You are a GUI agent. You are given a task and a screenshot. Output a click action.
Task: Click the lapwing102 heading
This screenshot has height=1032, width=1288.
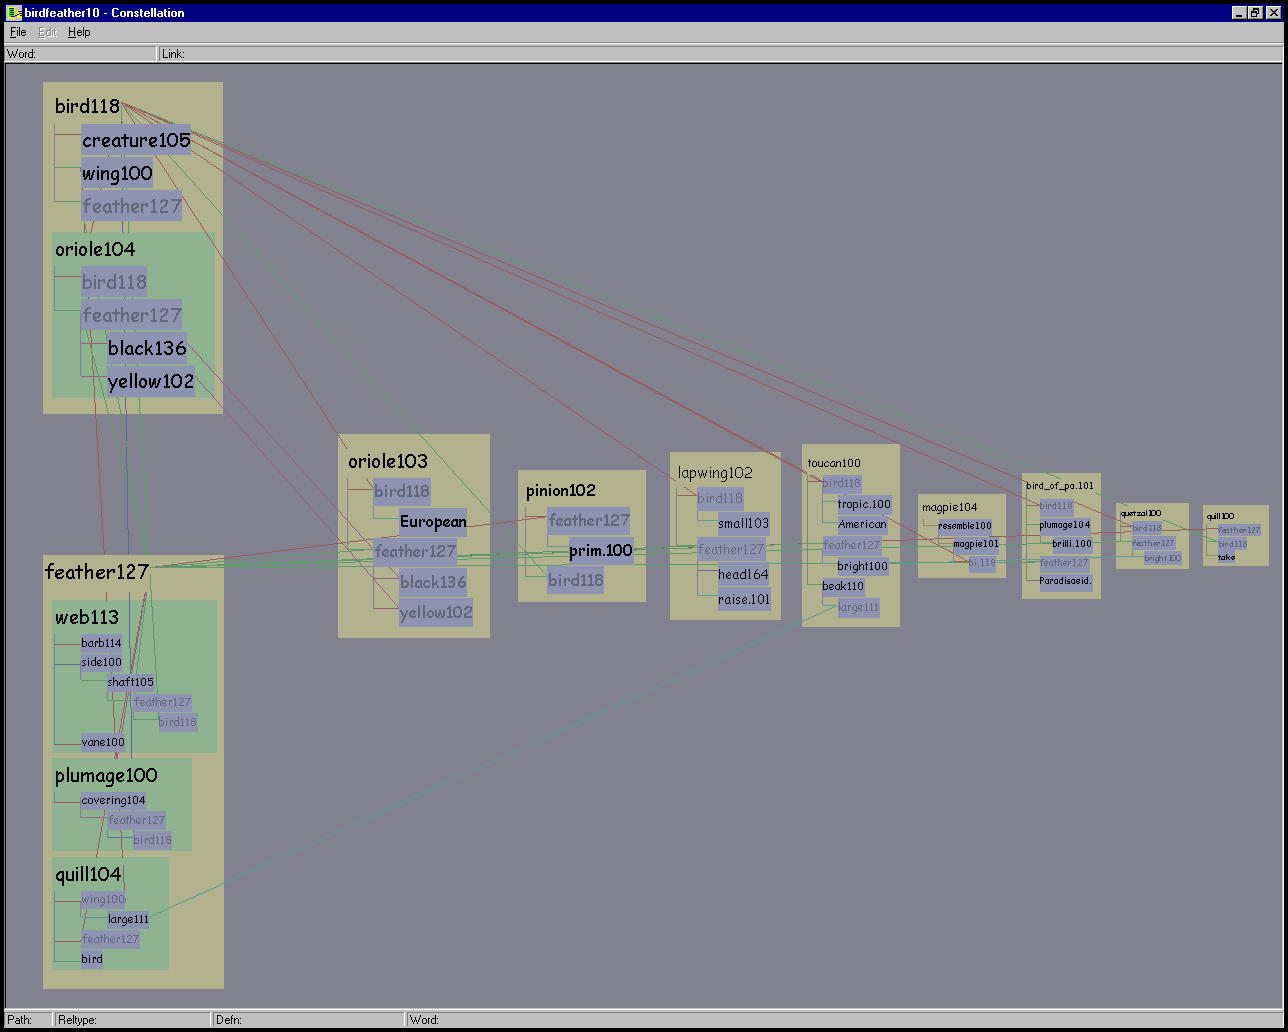(715, 473)
